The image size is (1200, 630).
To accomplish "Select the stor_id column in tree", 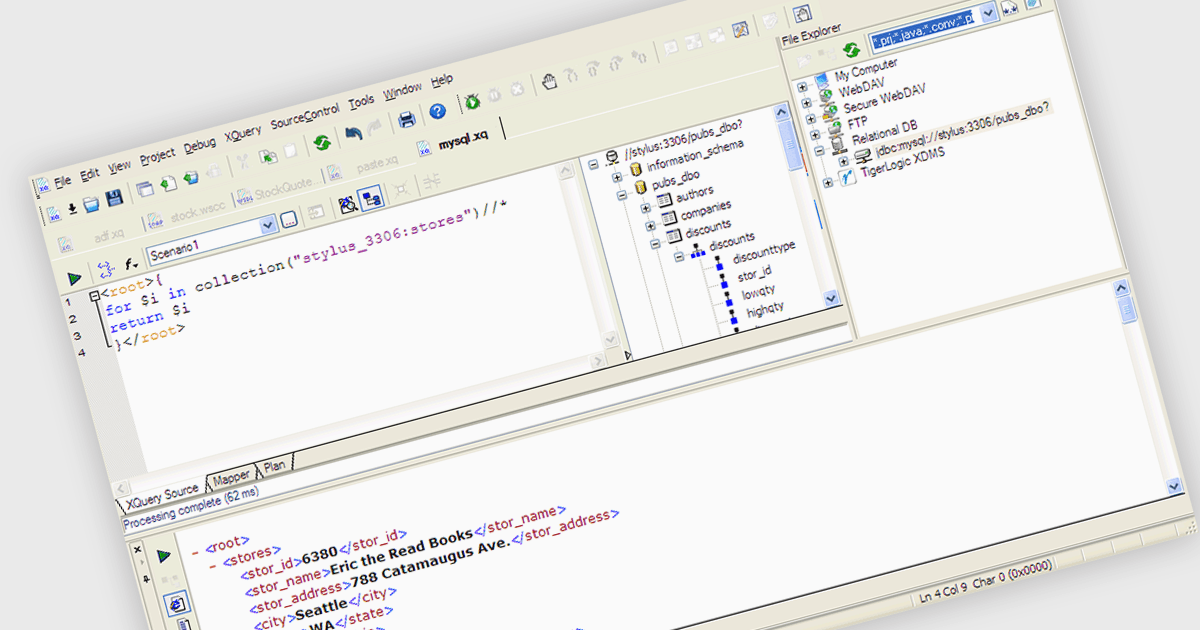I will 754,274.
